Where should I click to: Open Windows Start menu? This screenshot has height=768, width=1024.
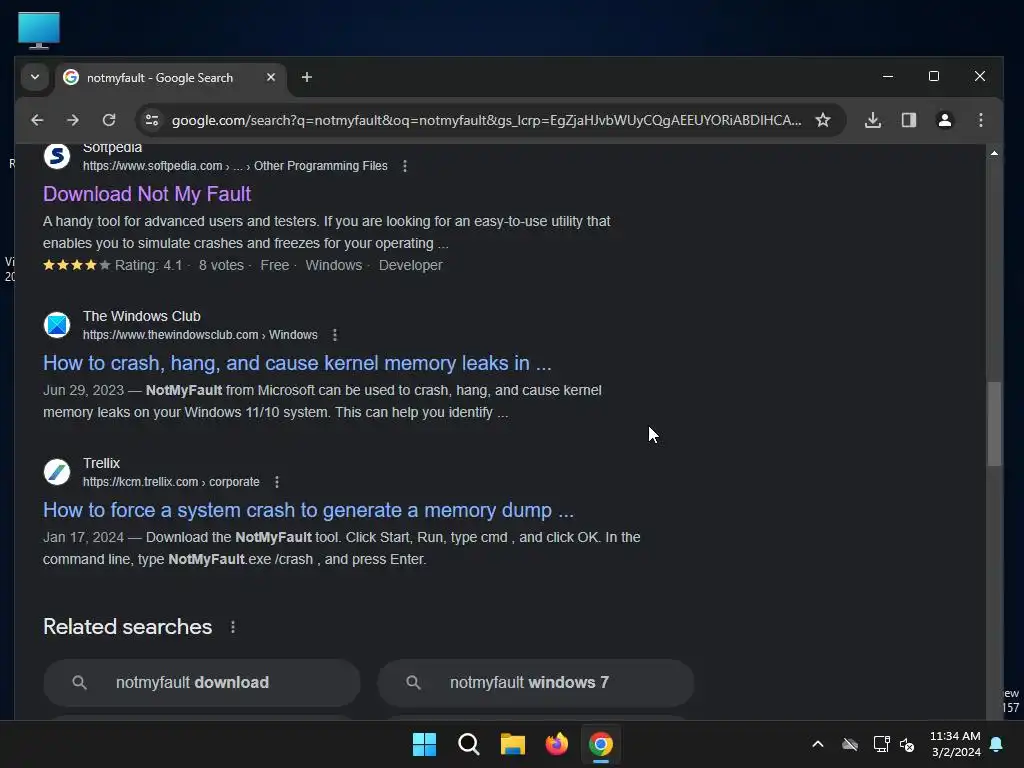(424, 744)
